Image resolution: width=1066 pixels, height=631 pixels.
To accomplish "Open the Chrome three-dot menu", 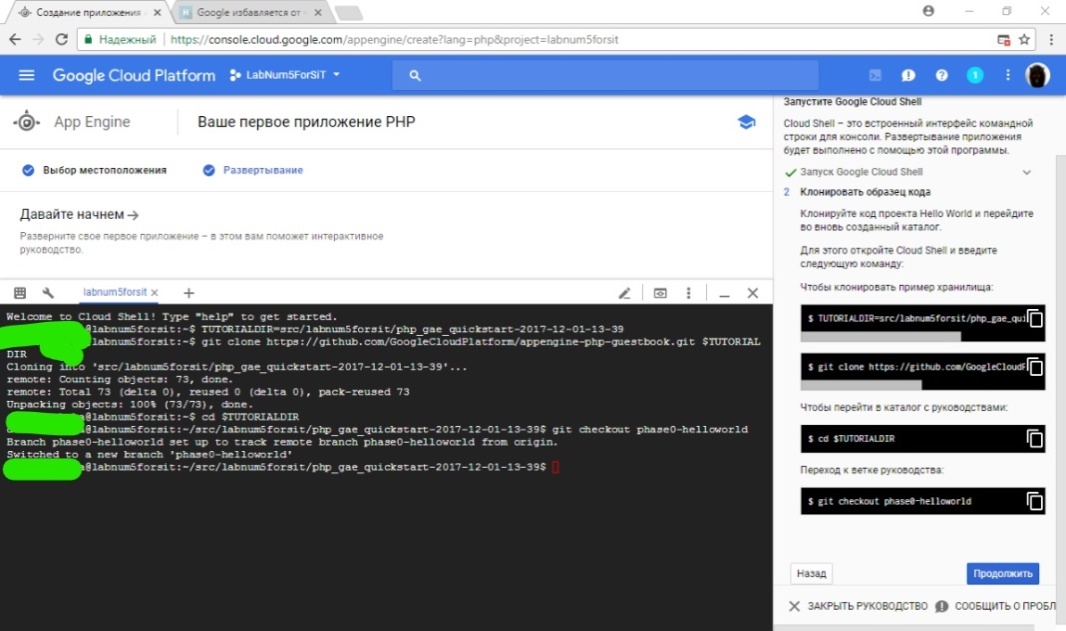I will (1051, 39).
